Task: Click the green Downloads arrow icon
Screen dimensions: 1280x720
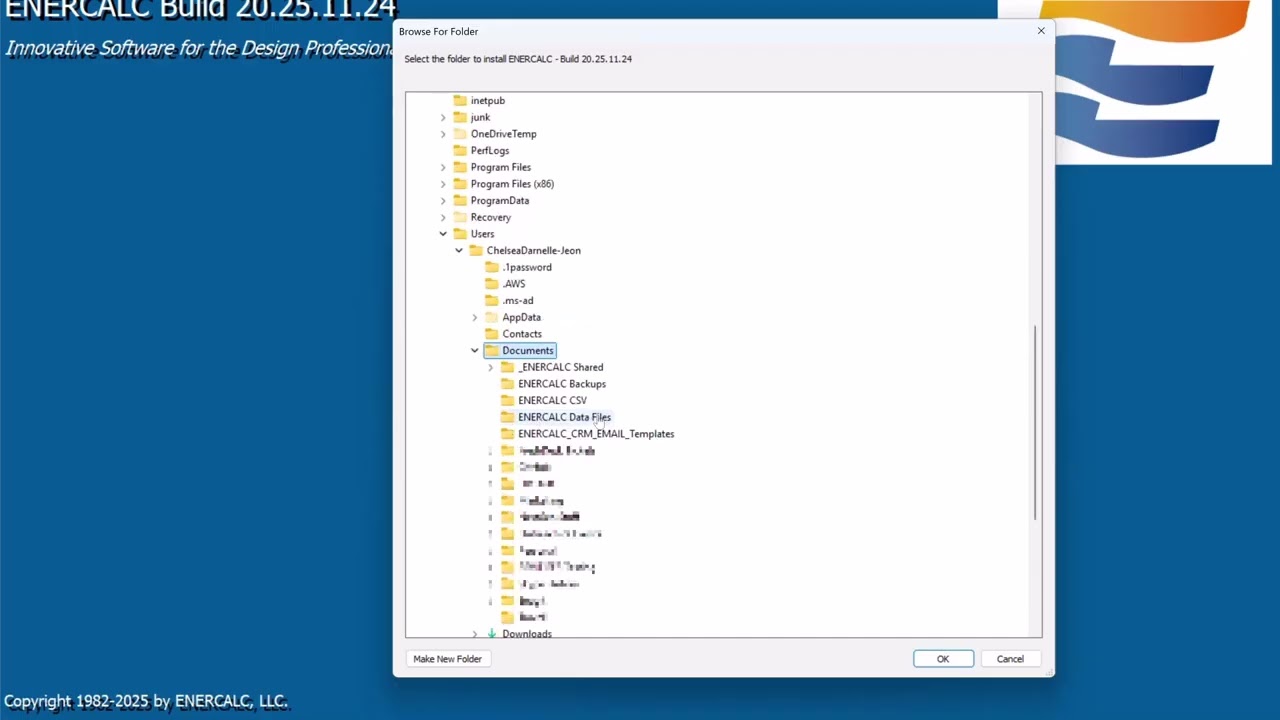Action: [x=492, y=633]
